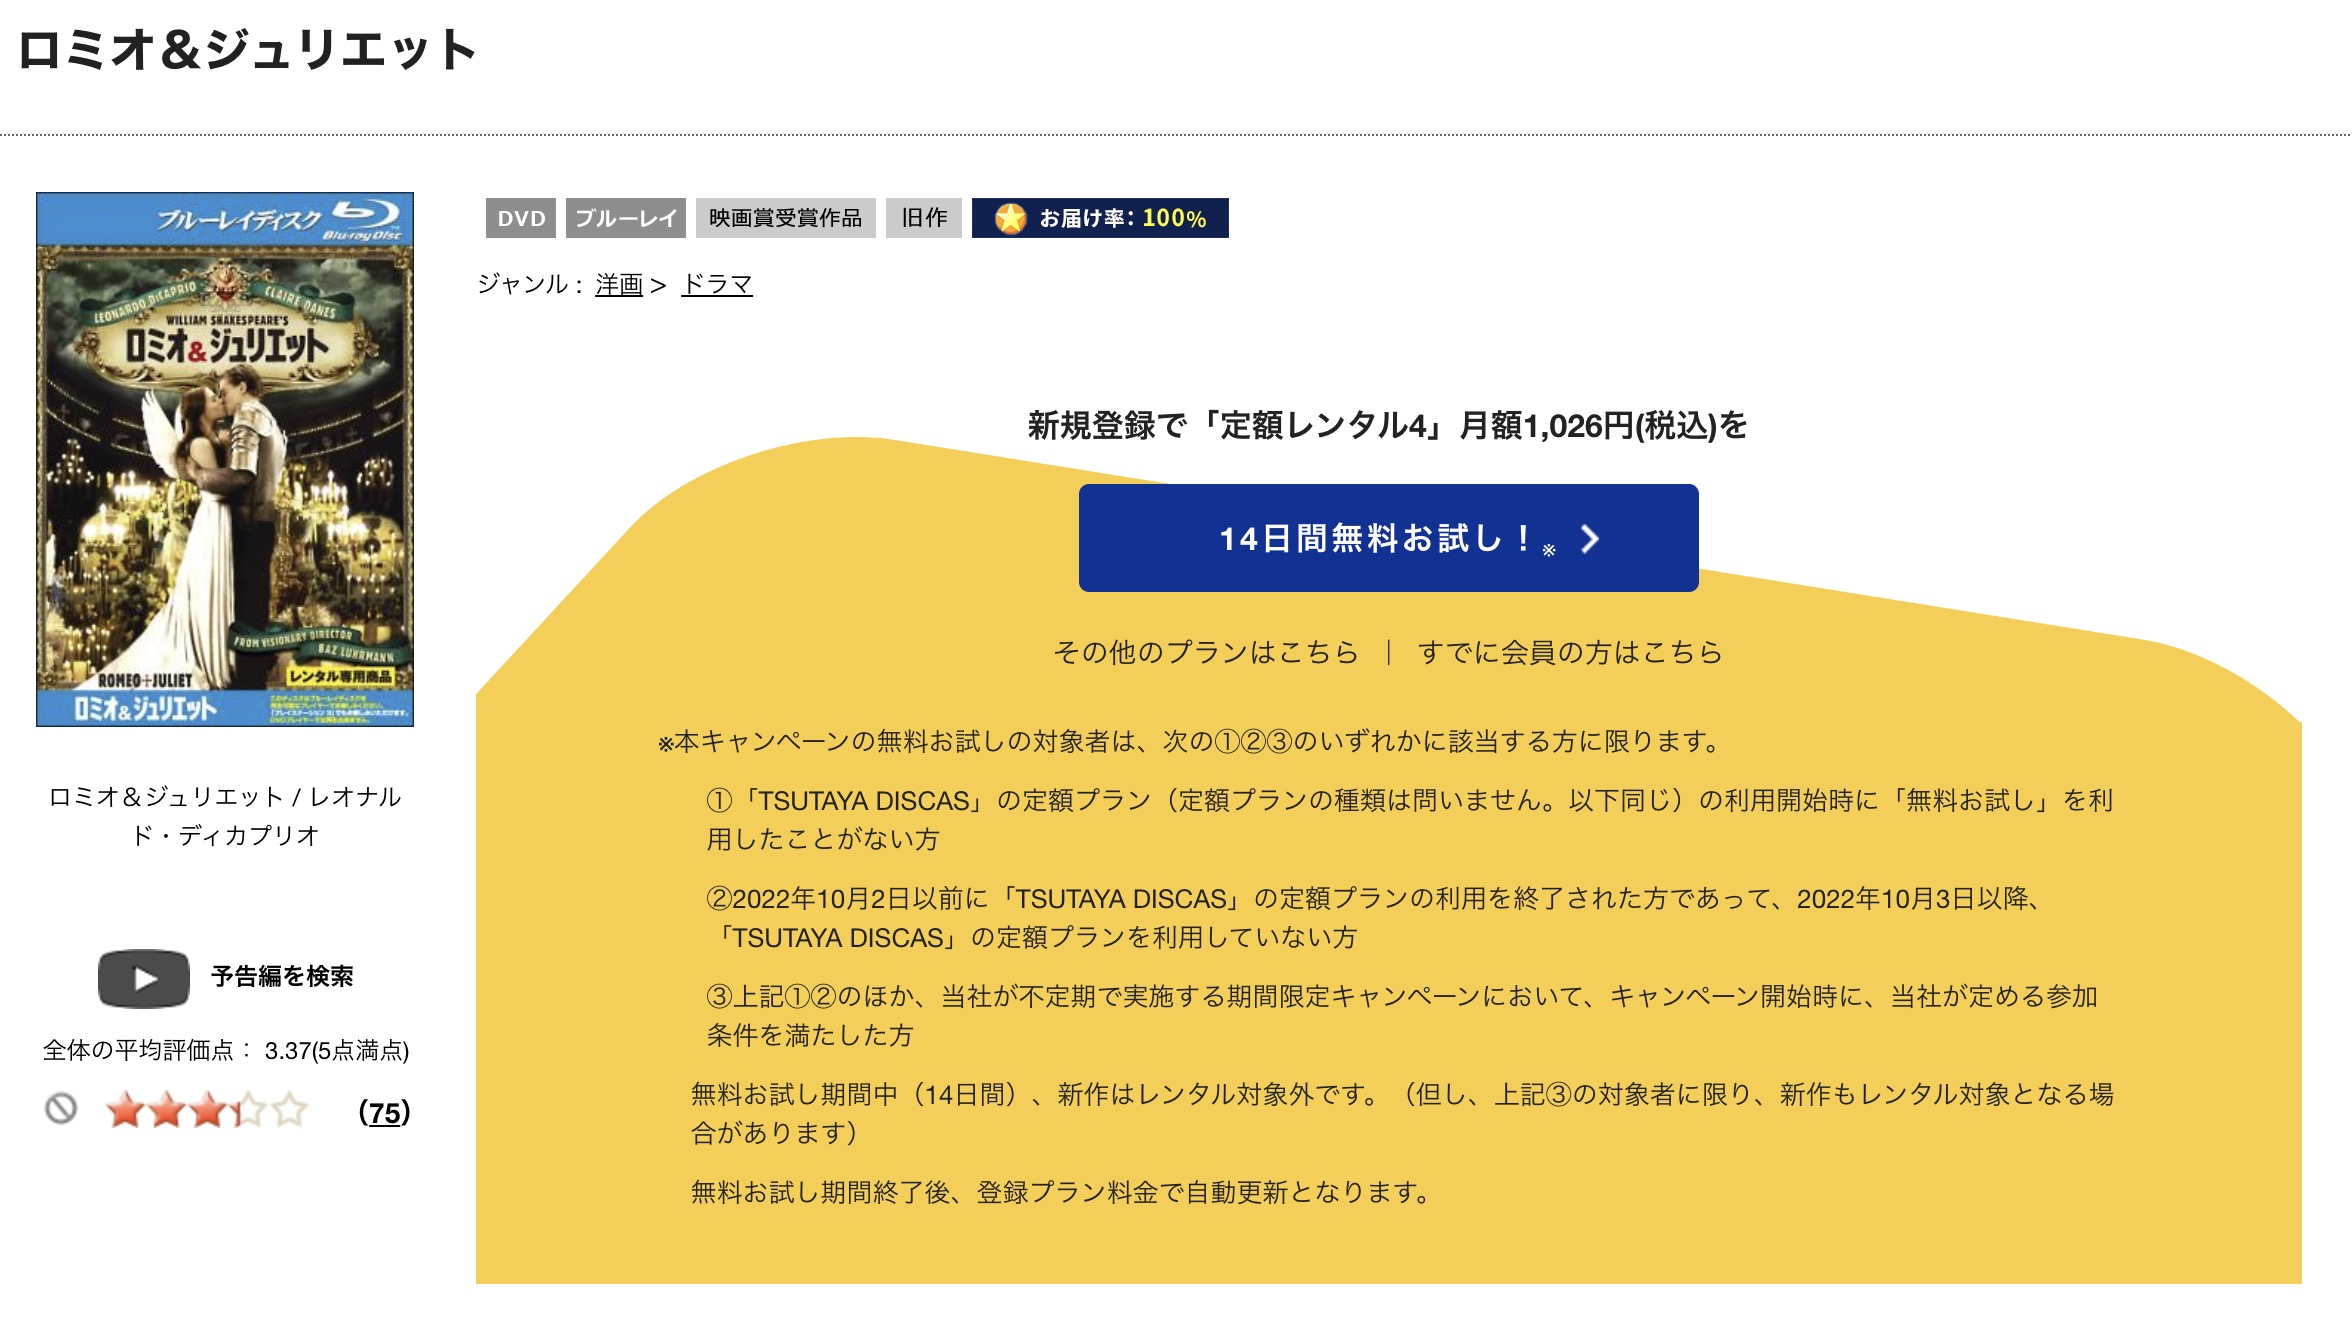Click the ロミオ&ジュリエット page heading
The width and height of the screenshot is (2352, 1342).
tap(247, 49)
